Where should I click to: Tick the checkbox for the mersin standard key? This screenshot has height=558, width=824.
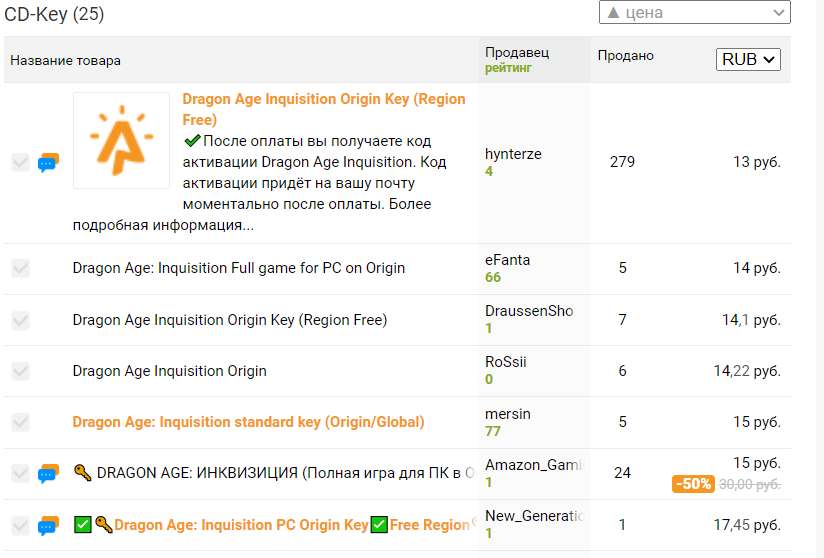(20, 422)
